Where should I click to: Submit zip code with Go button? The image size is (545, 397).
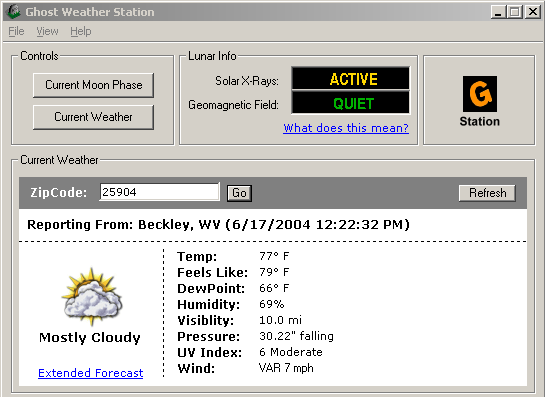point(239,193)
